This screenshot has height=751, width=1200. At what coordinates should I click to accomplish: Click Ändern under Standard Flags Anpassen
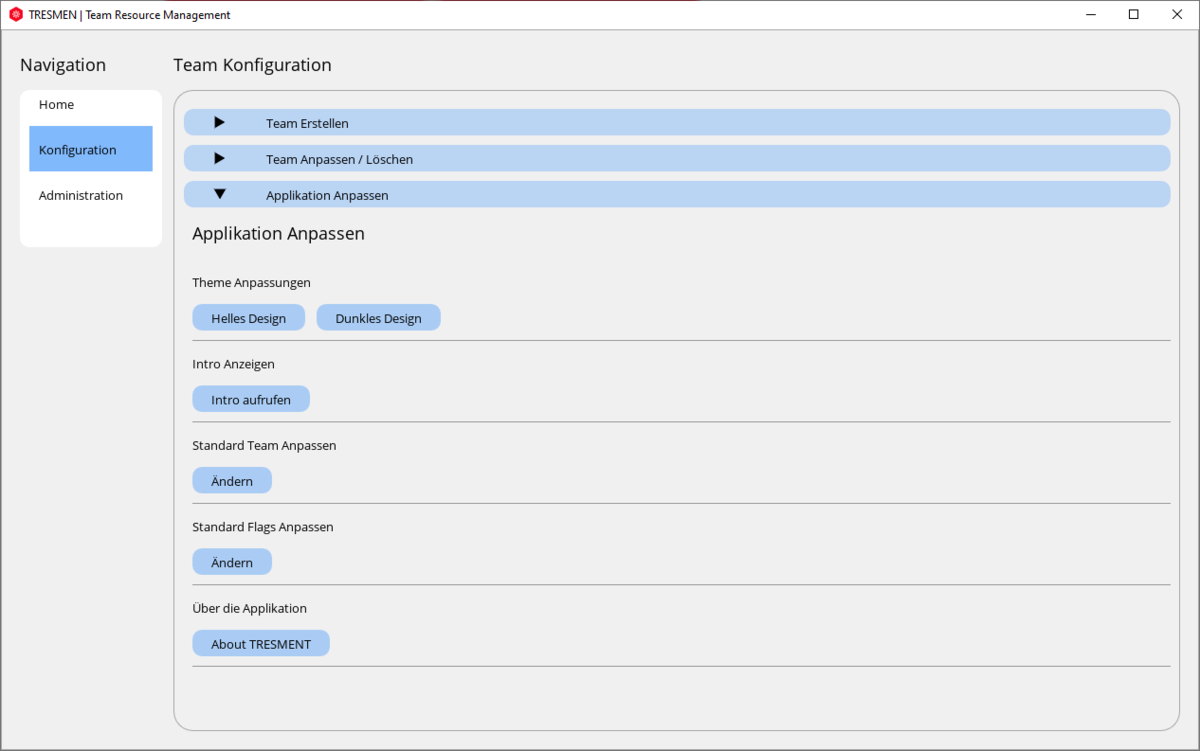coord(231,563)
